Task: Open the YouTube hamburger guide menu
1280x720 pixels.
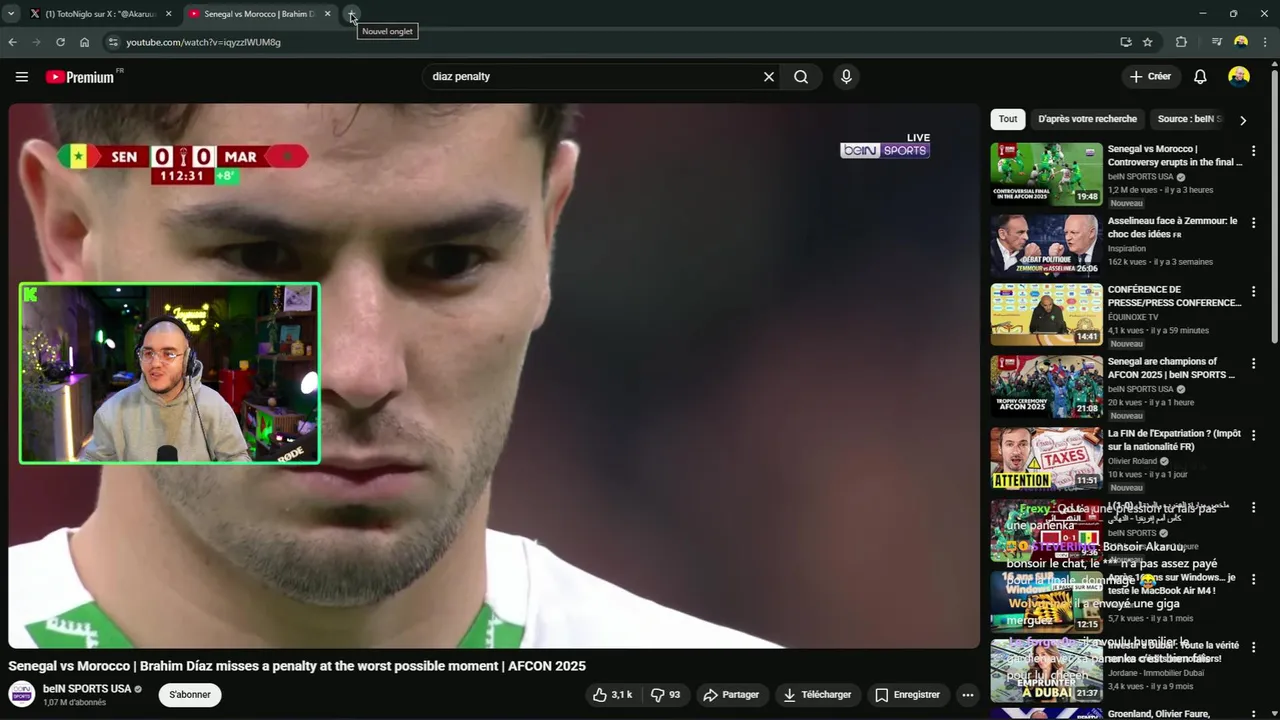Action: [x=21, y=76]
